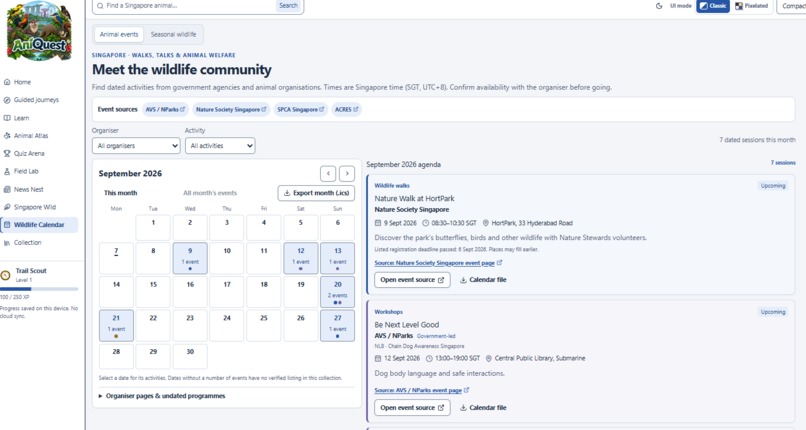The width and height of the screenshot is (806, 430).
Task: Click the September 2026 calendar heading
Action: (x=130, y=174)
